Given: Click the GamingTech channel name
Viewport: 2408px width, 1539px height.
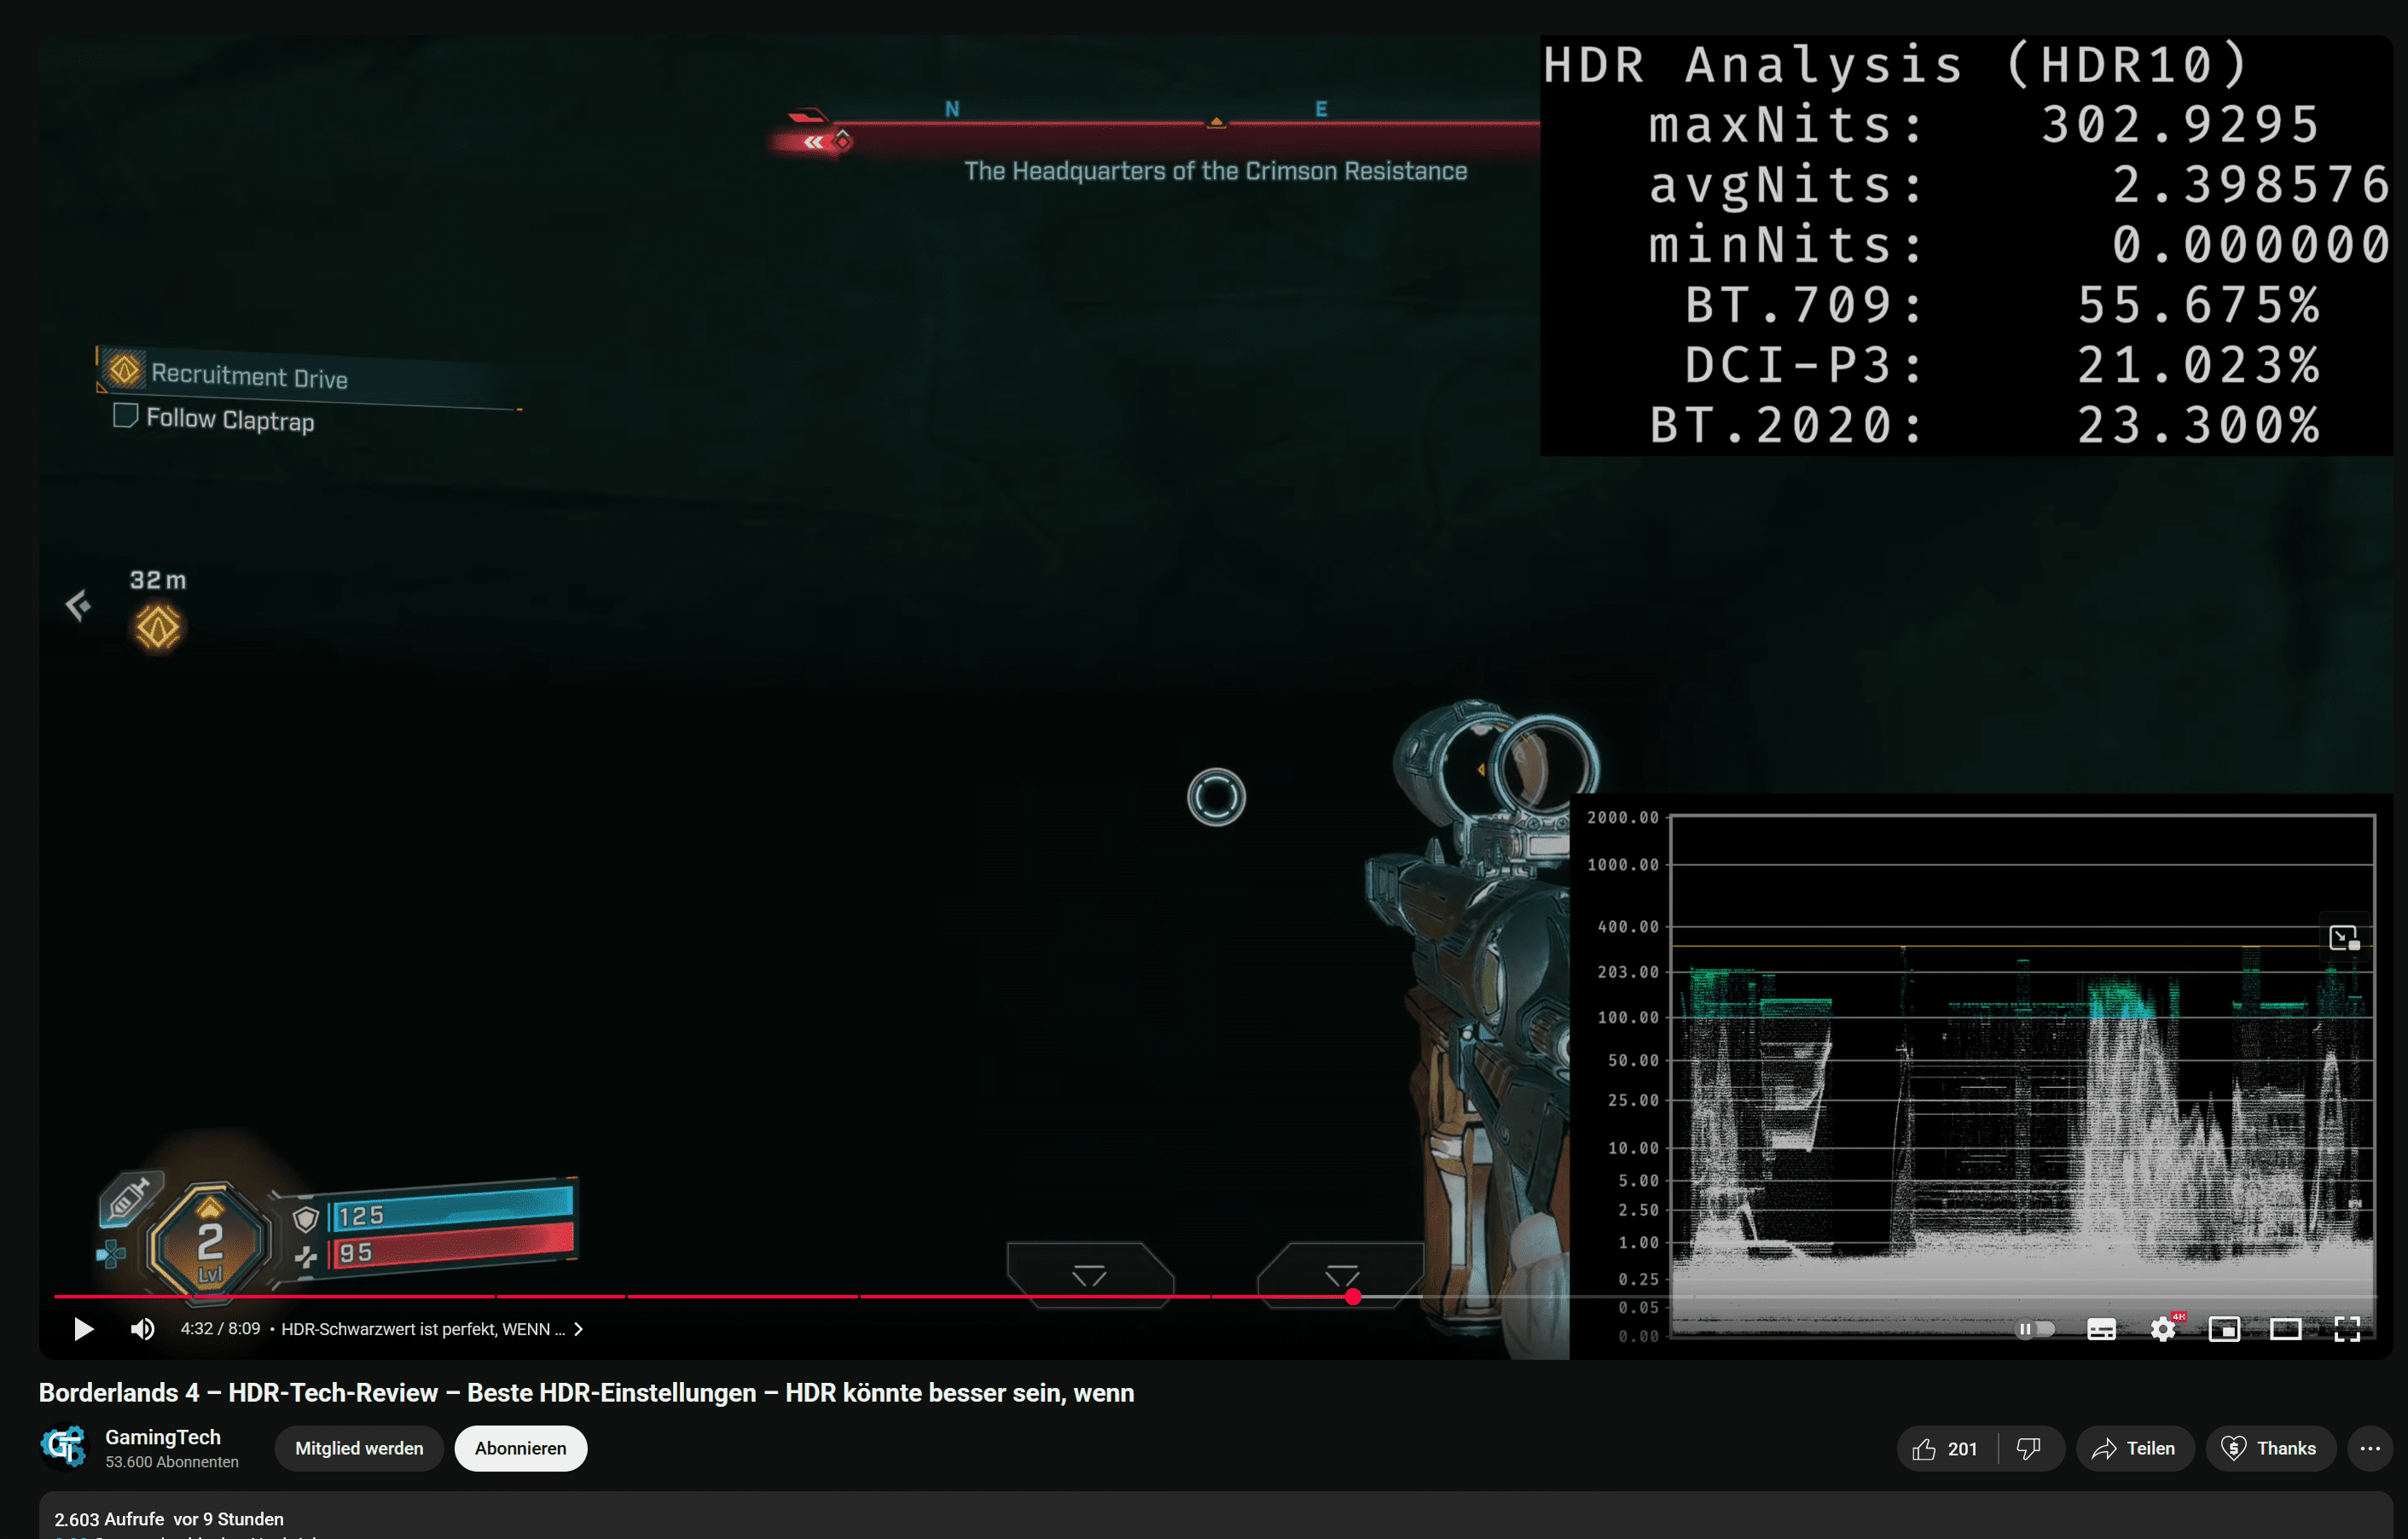Looking at the screenshot, I should [163, 1437].
